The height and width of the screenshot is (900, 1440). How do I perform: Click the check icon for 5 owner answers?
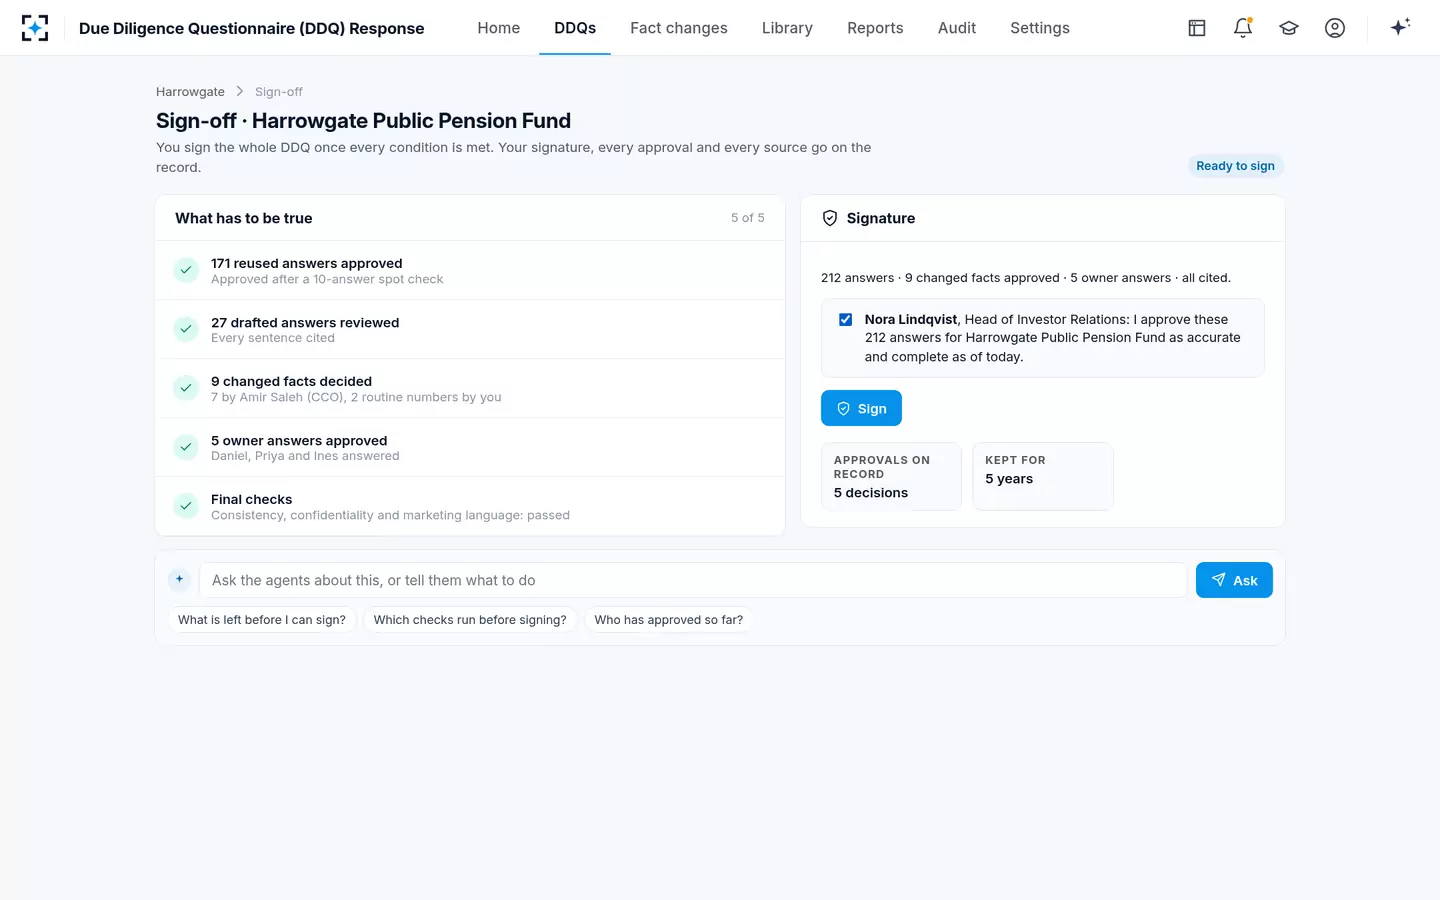click(186, 447)
